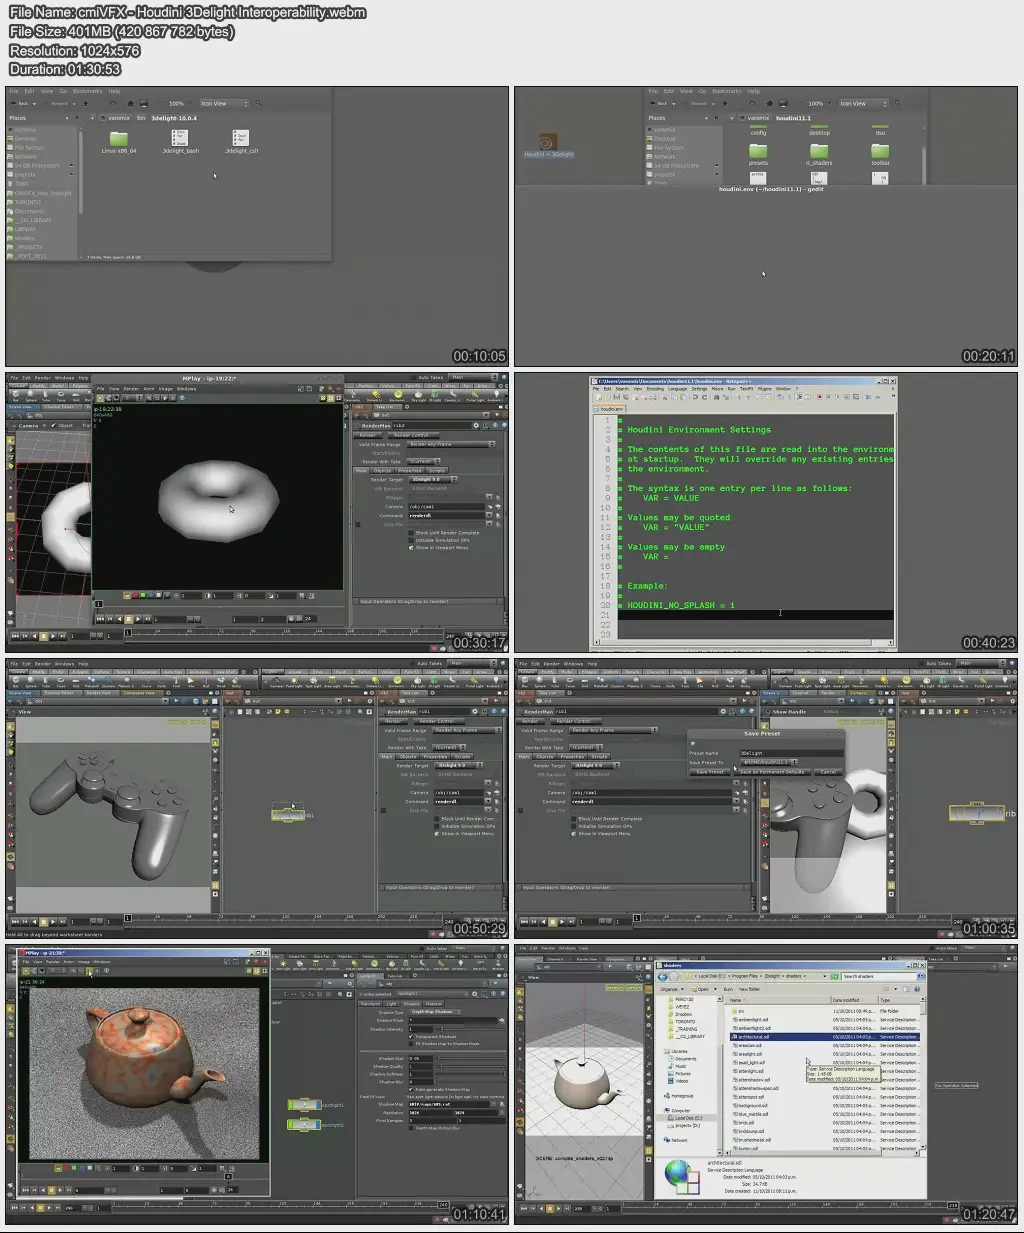Click the Up arrow icon in the 00:10:05 file manager toolbar
Screen dimensions: 1024x1233
(85, 103)
